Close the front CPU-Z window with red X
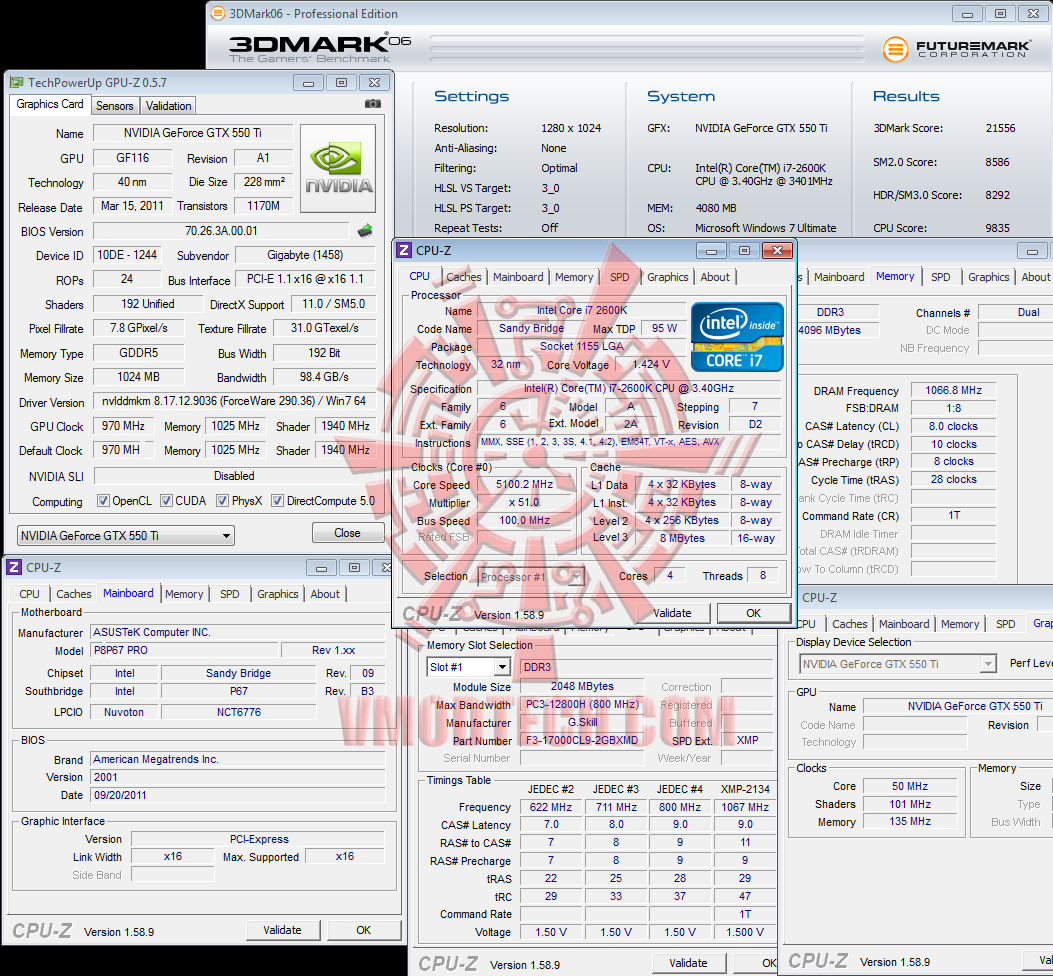Viewport: 1053px width, 976px height. [x=778, y=251]
